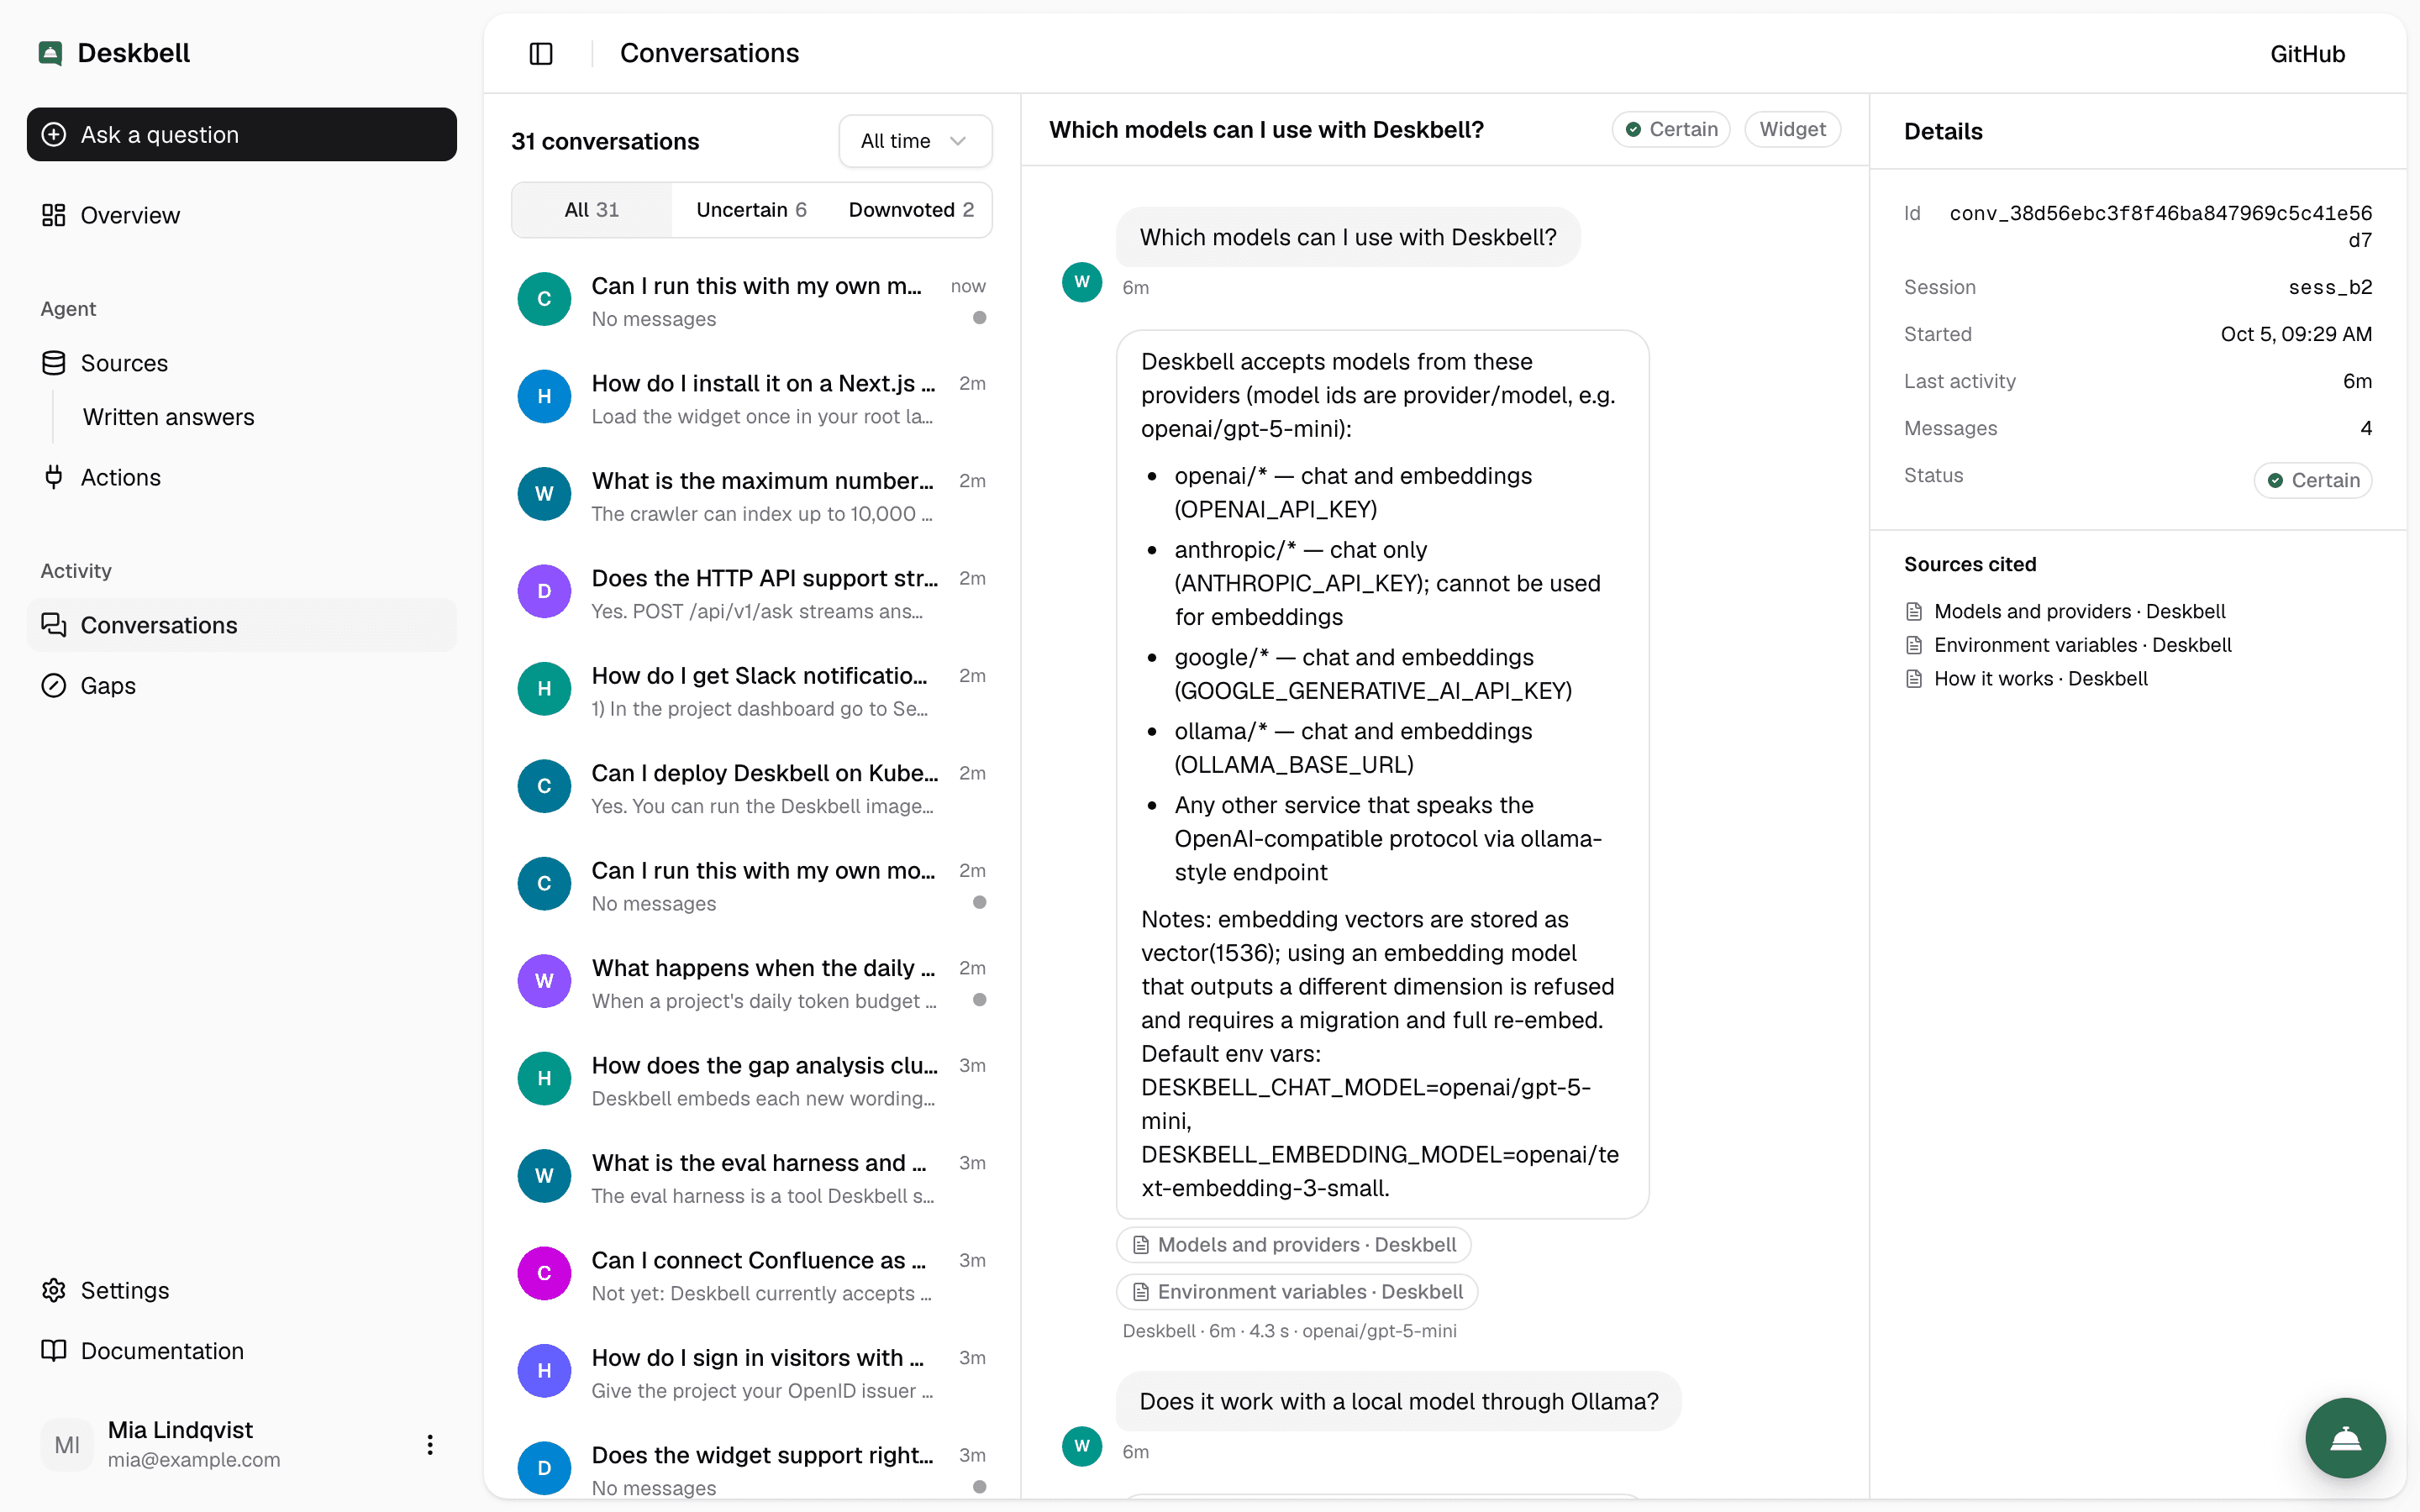The height and width of the screenshot is (1512, 2420).
Task: Click the Deskbell logo icon
Action: pyautogui.click(x=50, y=53)
